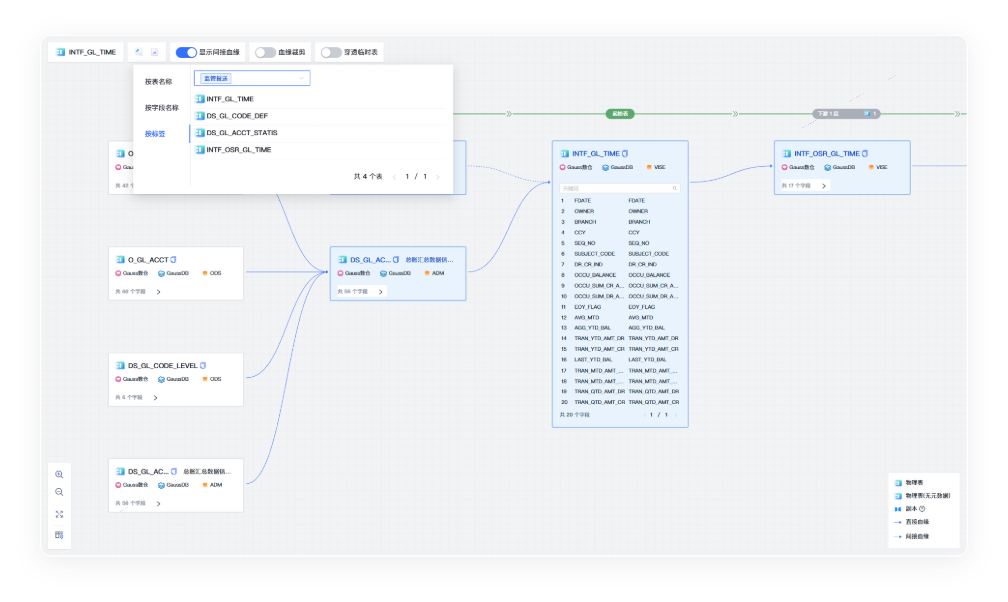Click the export image icon in the top toolbar

pos(154,52)
